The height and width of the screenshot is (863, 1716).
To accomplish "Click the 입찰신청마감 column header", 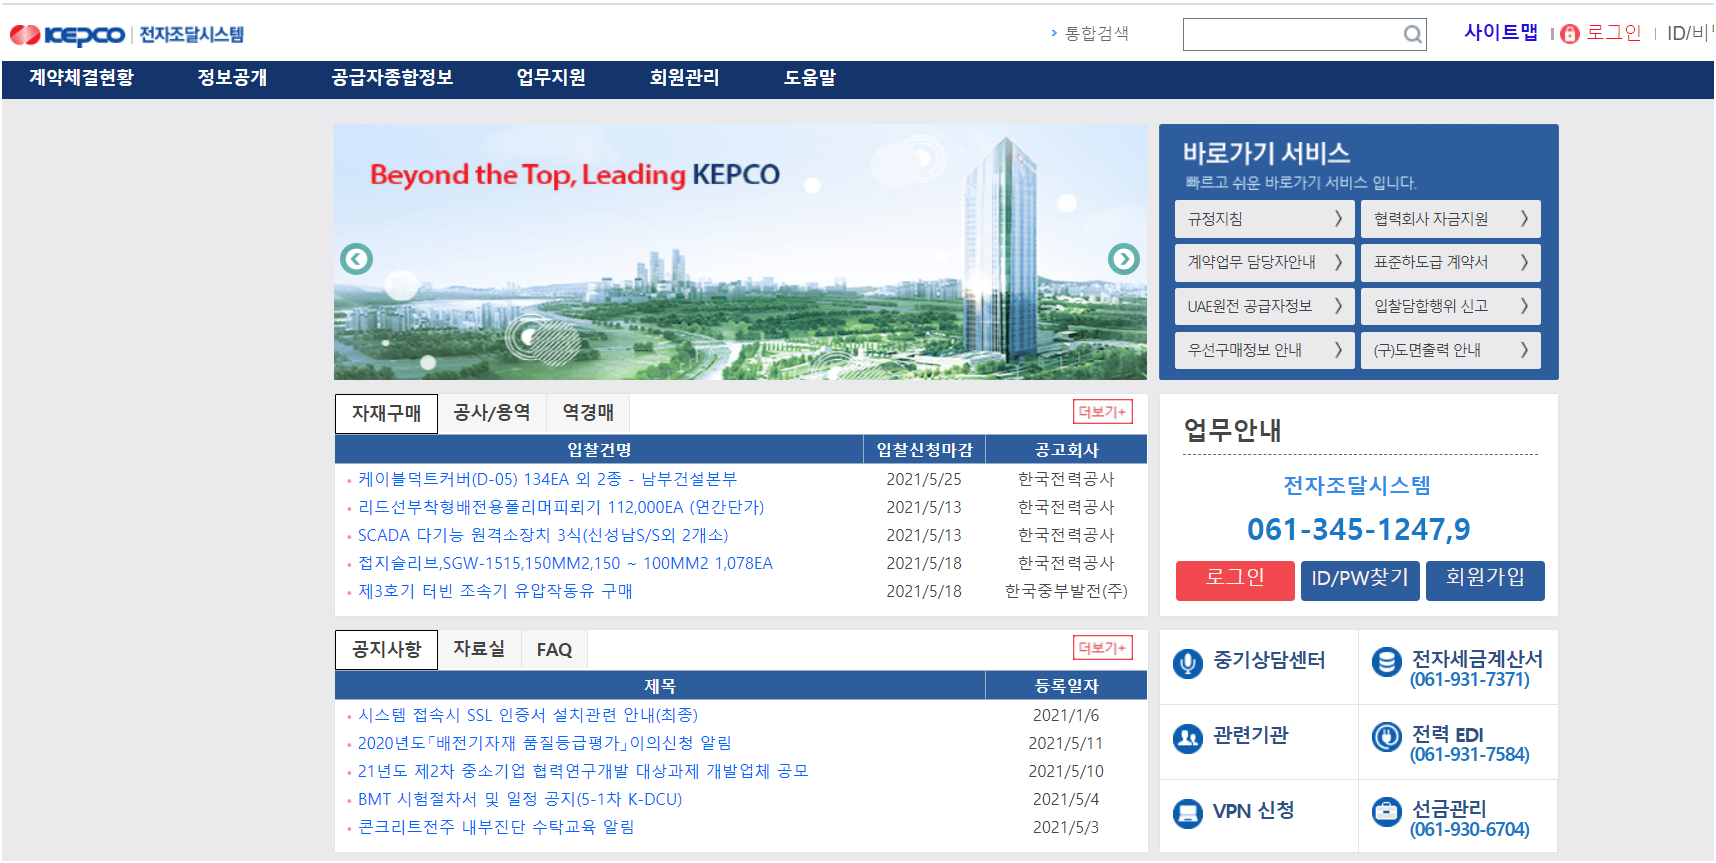I will (x=924, y=450).
